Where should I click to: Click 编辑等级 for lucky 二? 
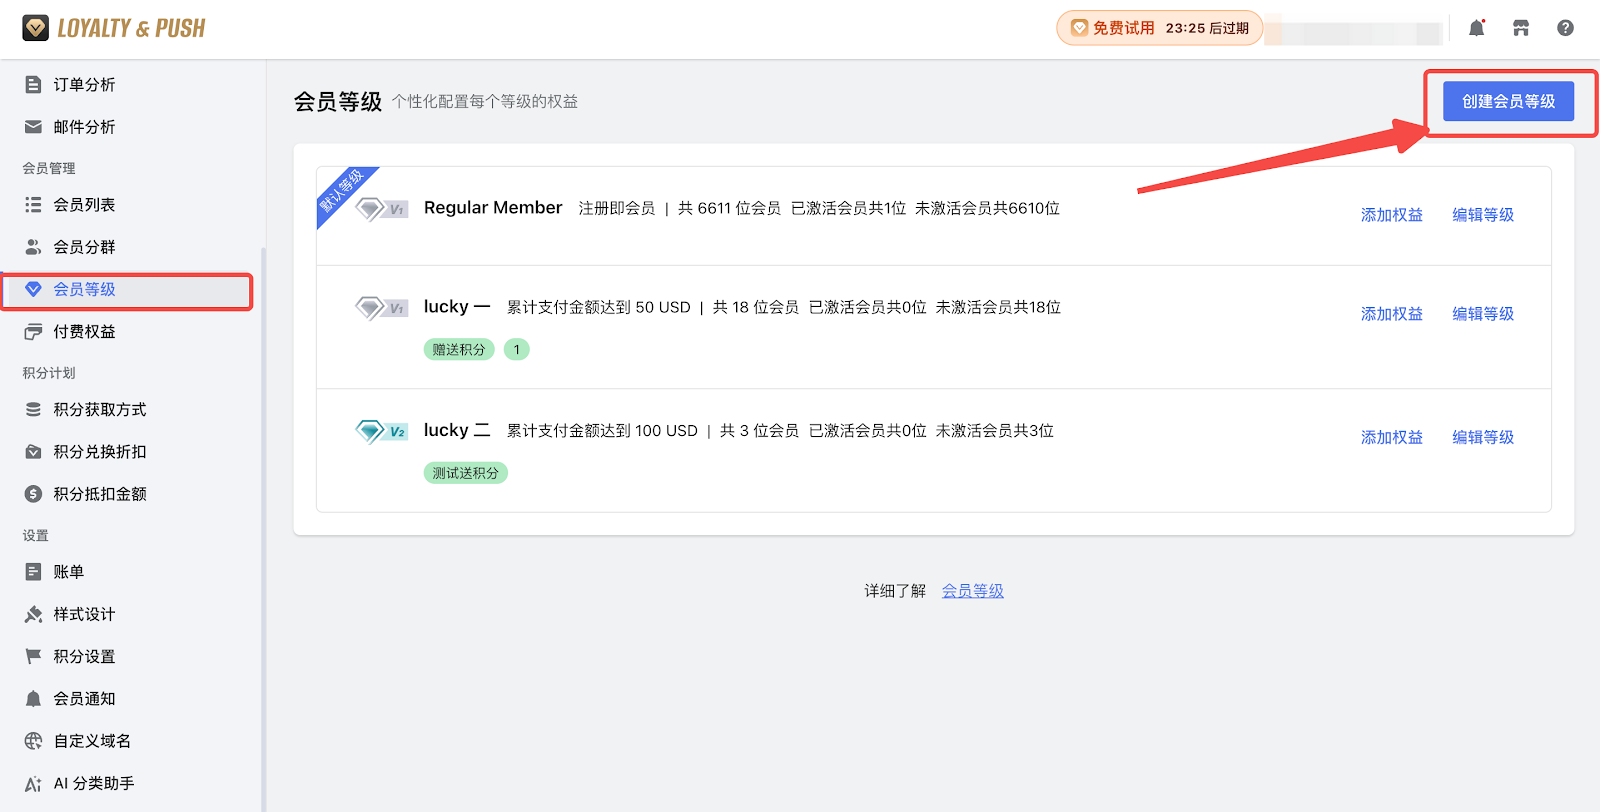click(x=1482, y=437)
